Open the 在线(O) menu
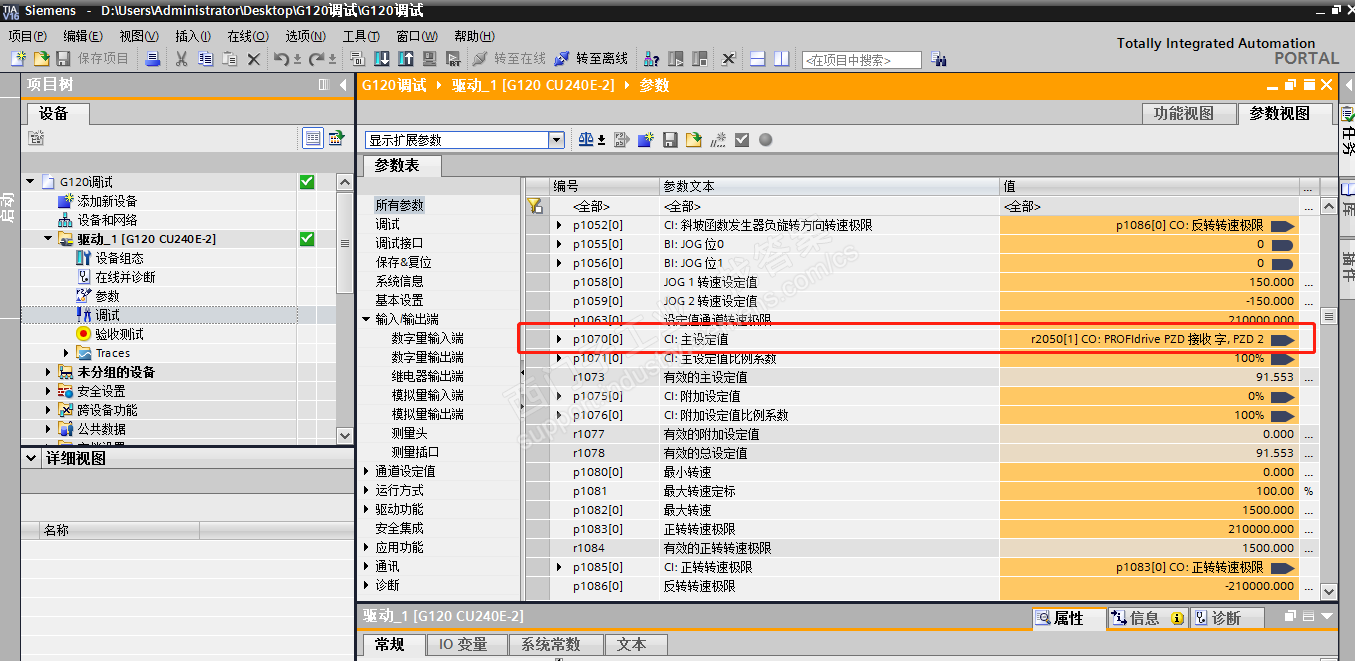Image resolution: width=1355 pixels, height=661 pixels. tap(248, 36)
